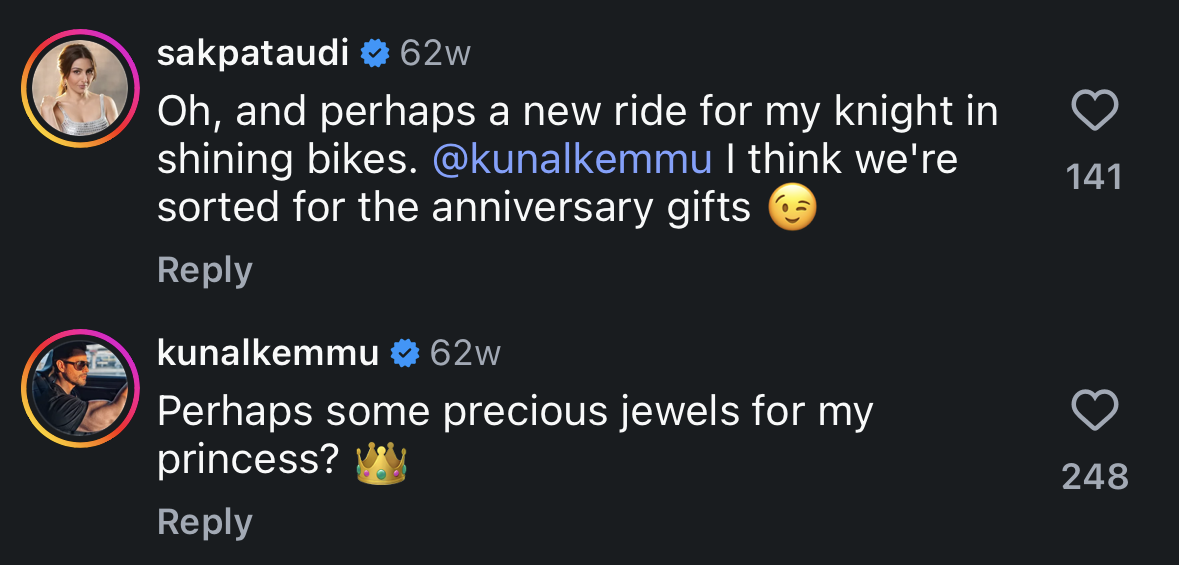Reply to kunalkemmu's comment
This screenshot has width=1179, height=565.
205,522
